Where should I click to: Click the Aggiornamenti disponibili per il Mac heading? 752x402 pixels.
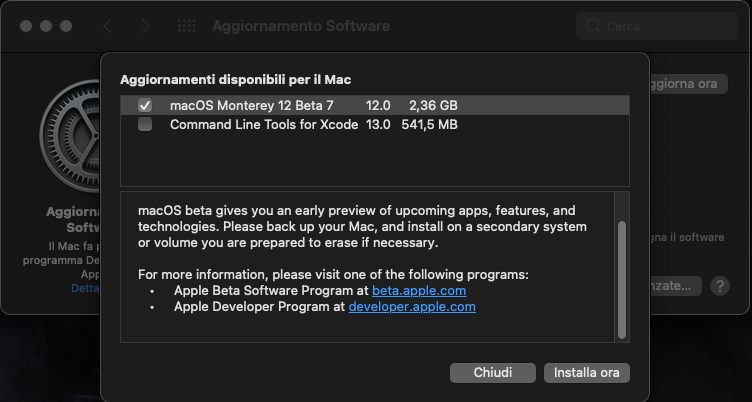[235, 80]
